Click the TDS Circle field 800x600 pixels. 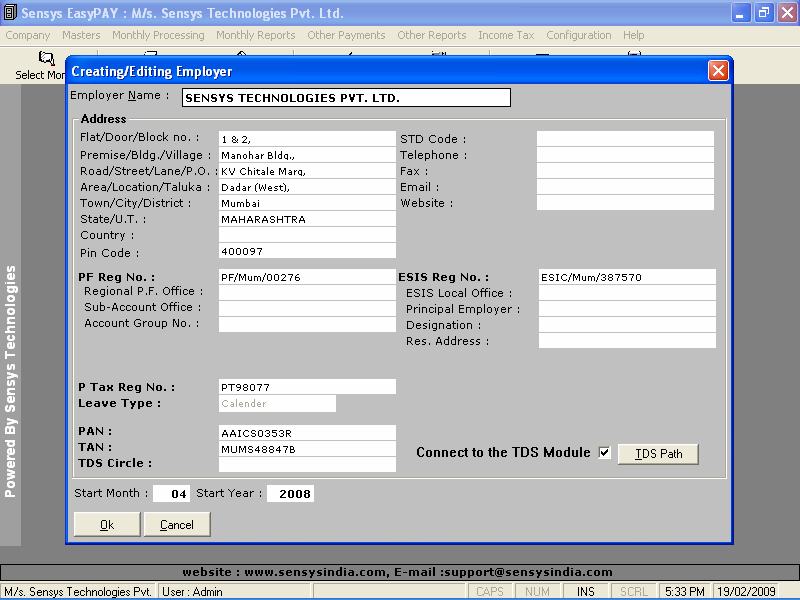[307, 464]
